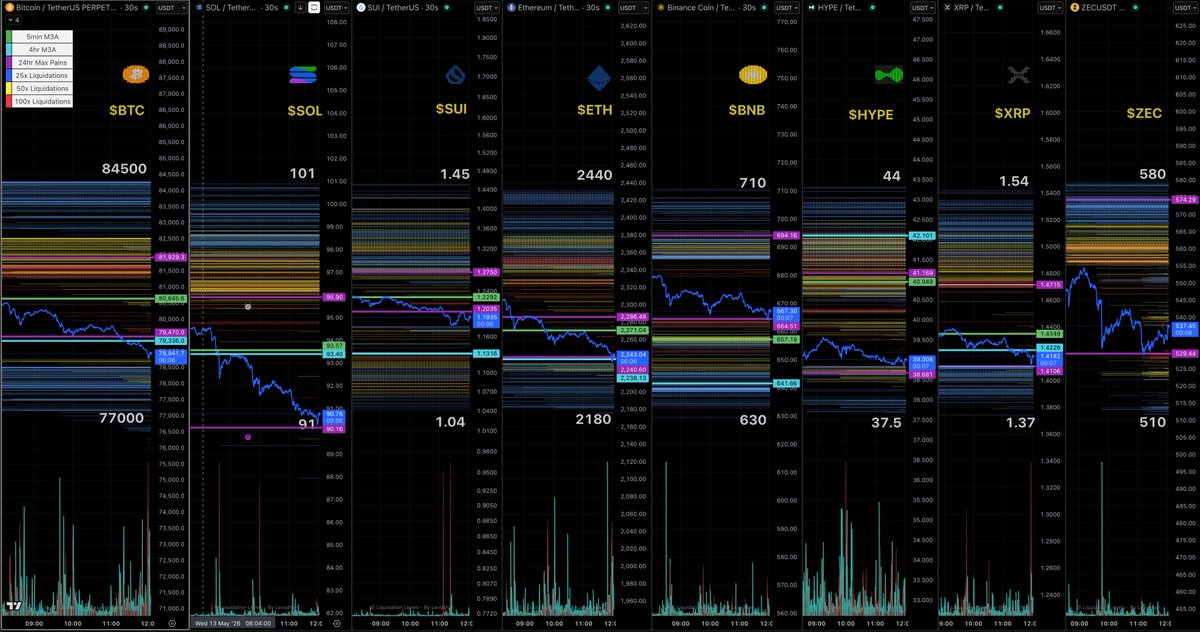Click the Binance Coin symbol icon in the chart header
This screenshot has width=1200, height=632.
(x=661, y=7)
